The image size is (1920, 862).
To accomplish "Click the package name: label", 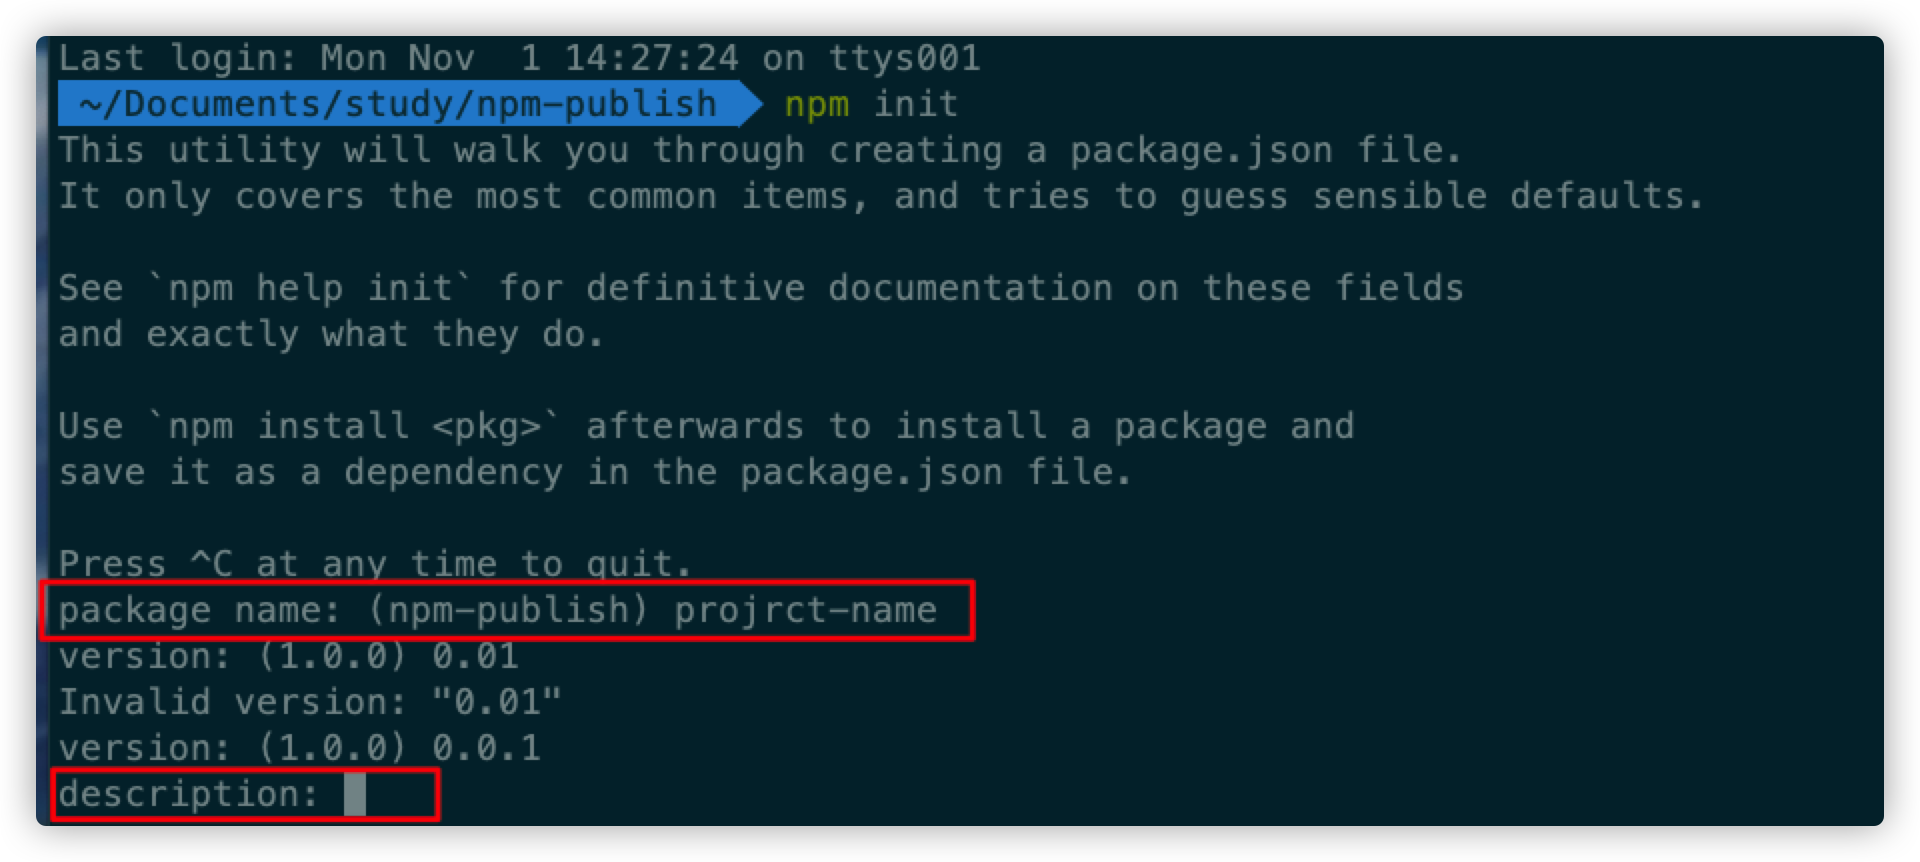I will 200,610.
